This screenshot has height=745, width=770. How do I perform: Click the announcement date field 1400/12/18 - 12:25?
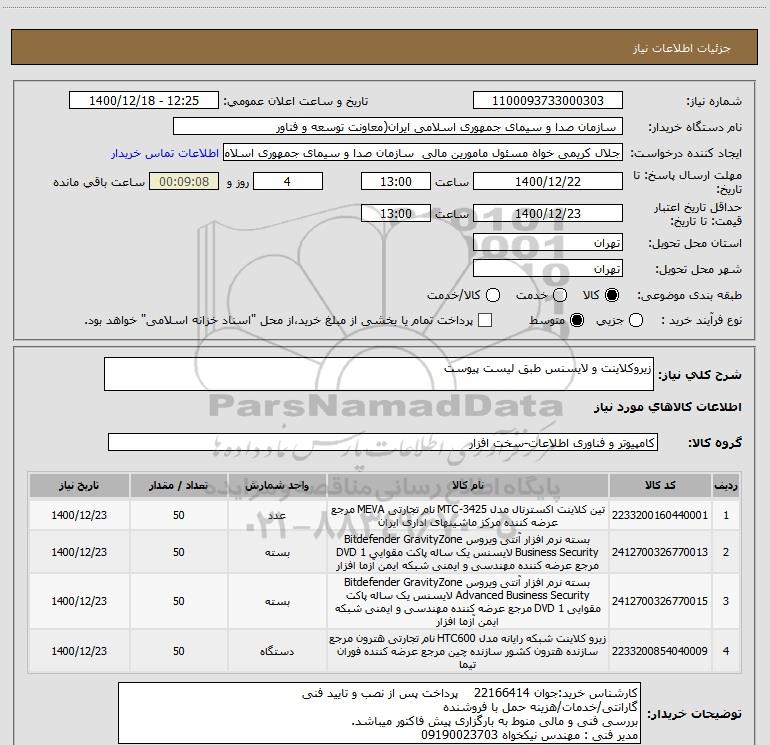144,101
